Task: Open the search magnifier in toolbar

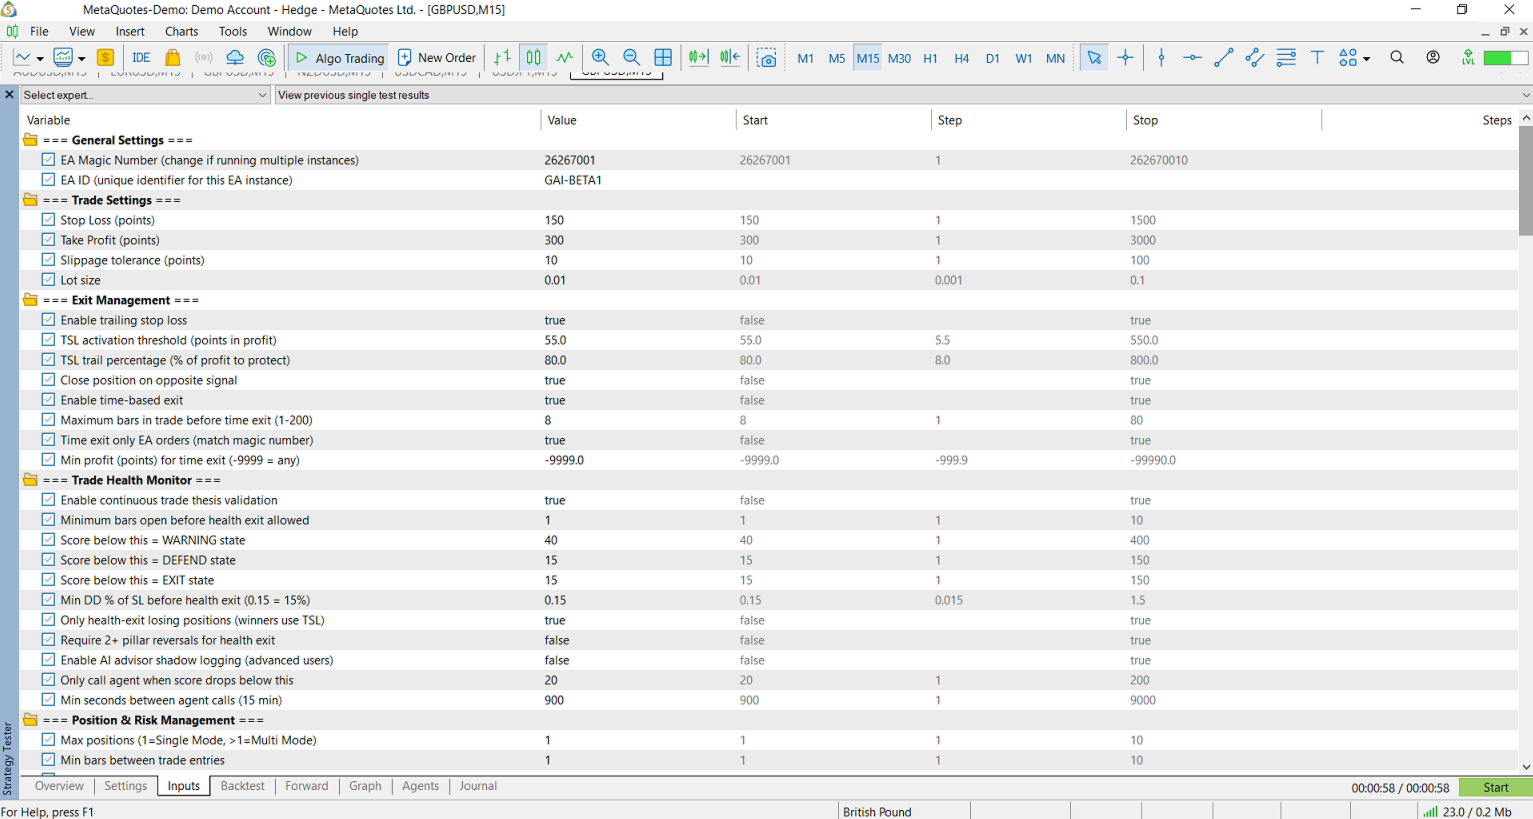Action: (x=1397, y=58)
